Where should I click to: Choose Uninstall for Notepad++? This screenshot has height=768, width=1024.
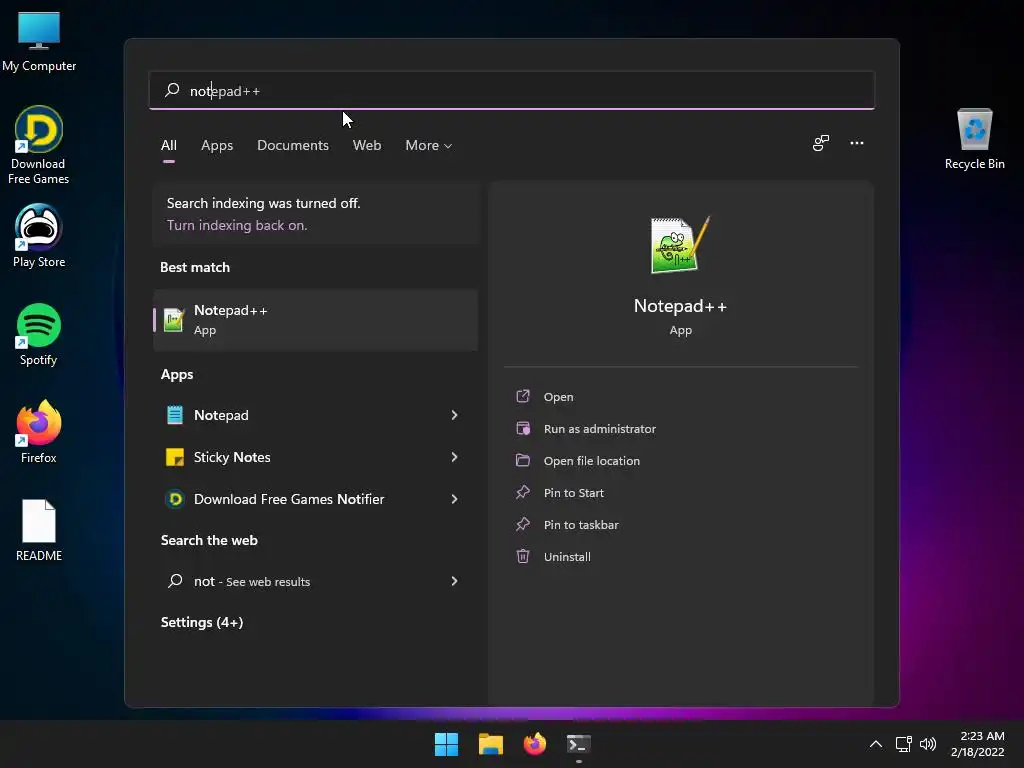pos(567,556)
